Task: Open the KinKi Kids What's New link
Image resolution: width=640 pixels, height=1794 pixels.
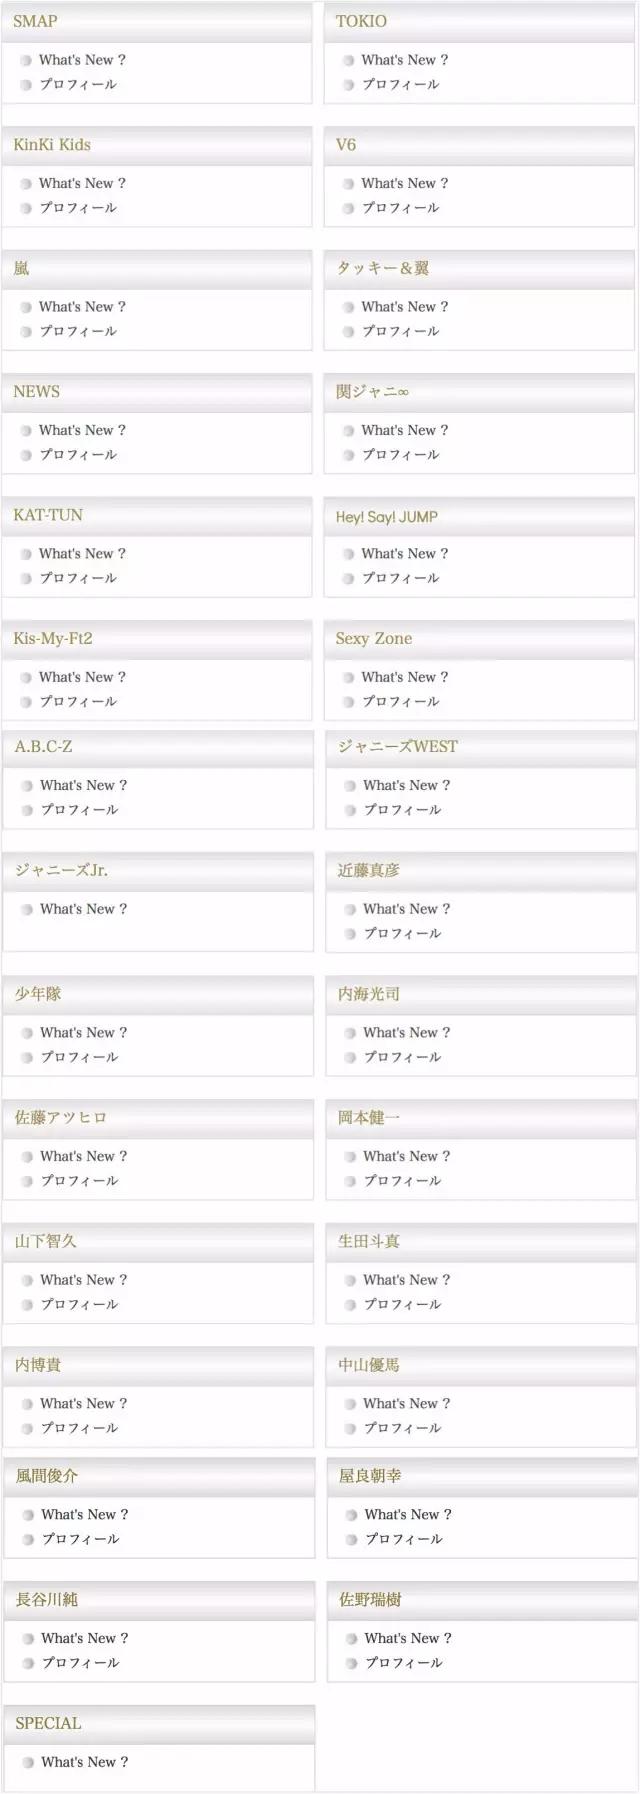Action: pos(82,184)
